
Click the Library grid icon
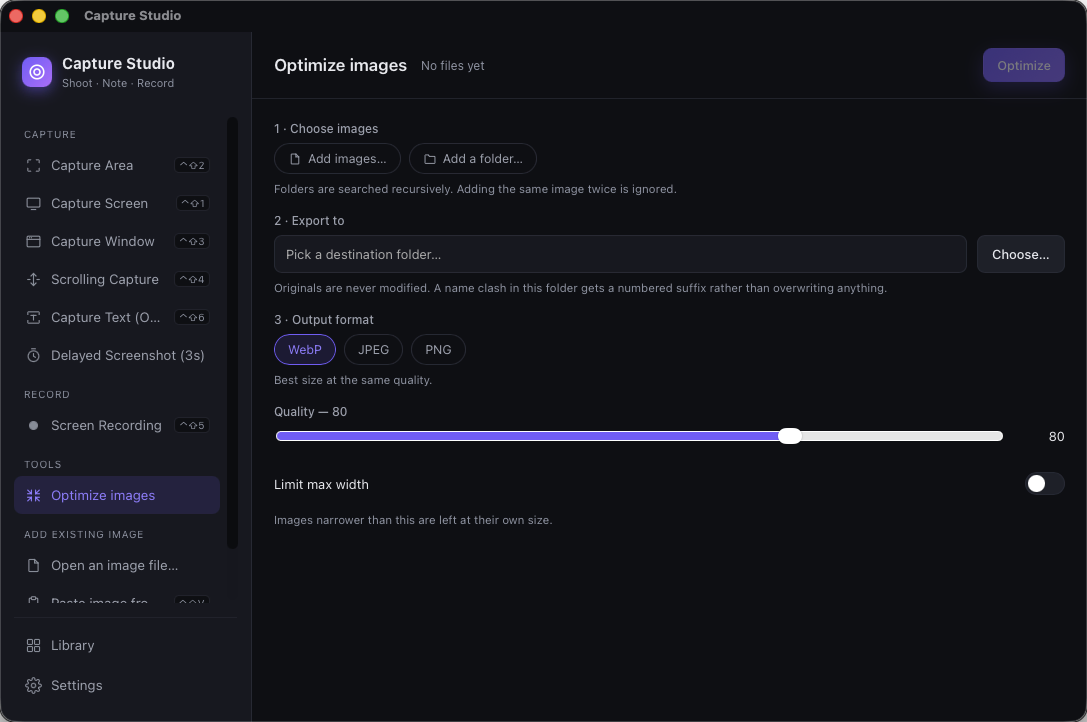pyautogui.click(x=33, y=646)
